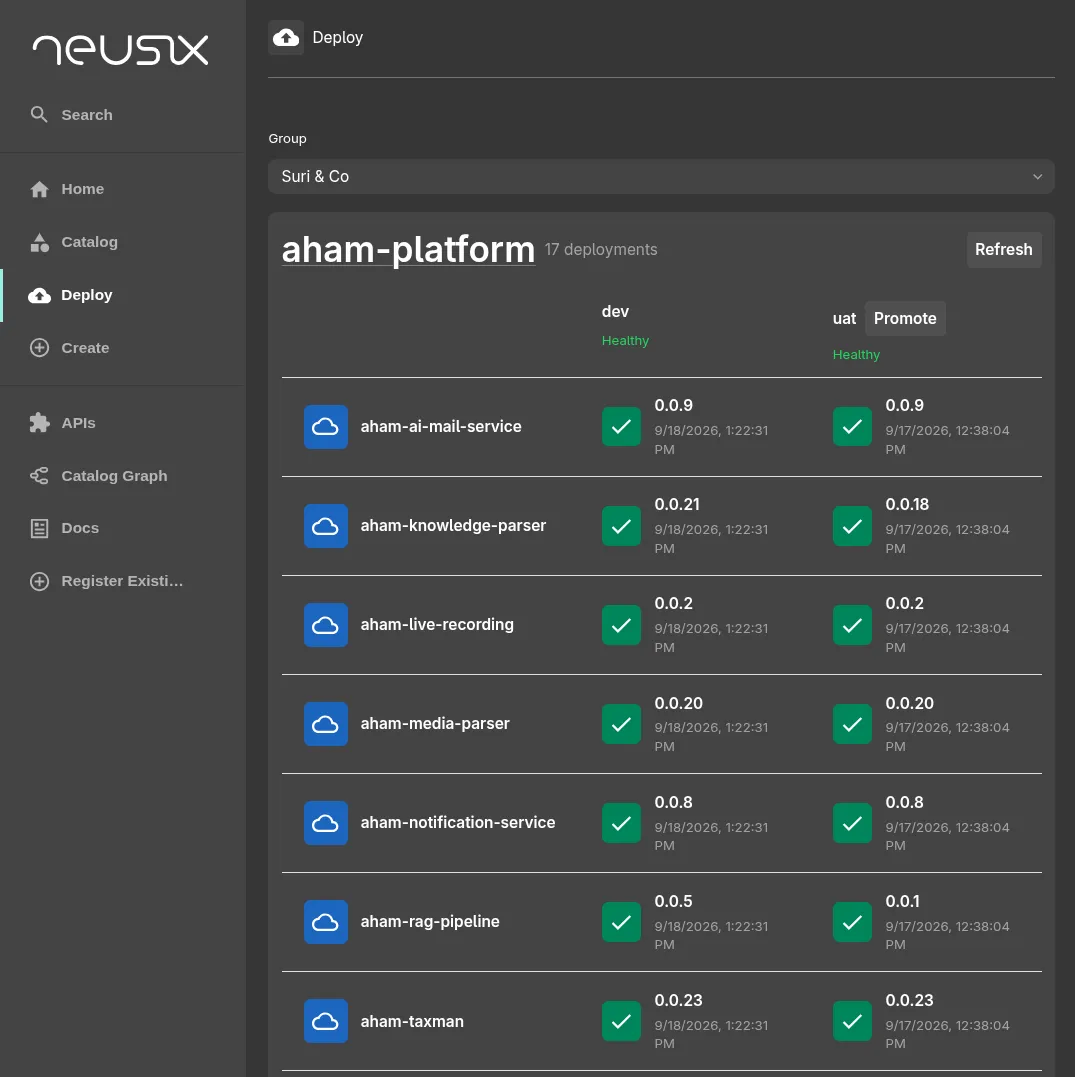Click uat status check for aham-media-parser
Screen dimensions: 1075x1077
pos(852,724)
